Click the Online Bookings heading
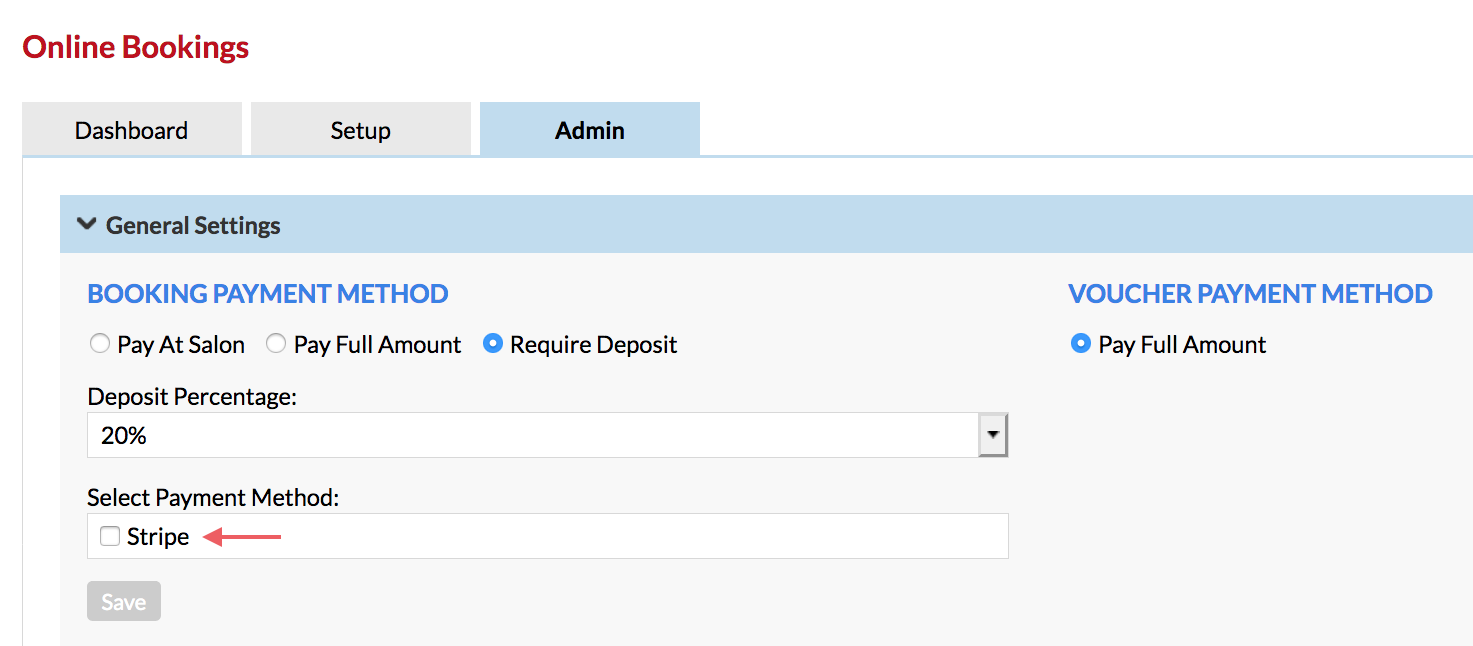The height and width of the screenshot is (646, 1473). (136, 47)
